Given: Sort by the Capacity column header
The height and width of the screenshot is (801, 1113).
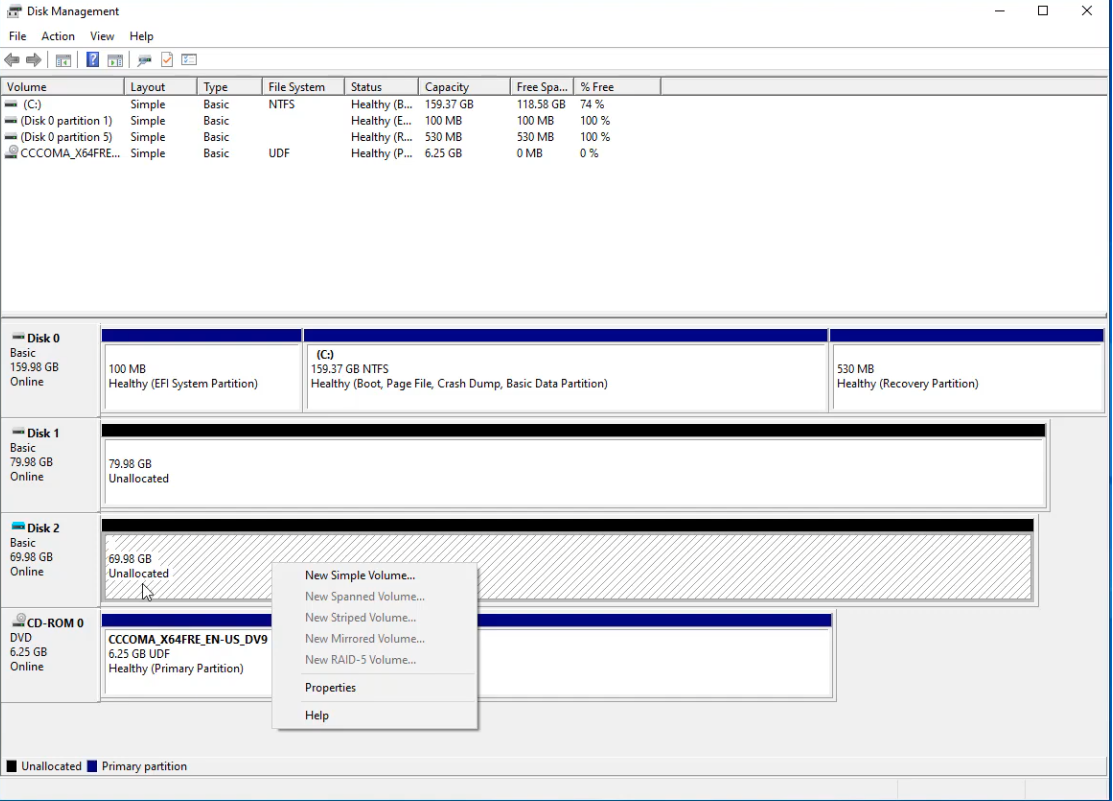Looking at the screenshot, I should 465,87.
